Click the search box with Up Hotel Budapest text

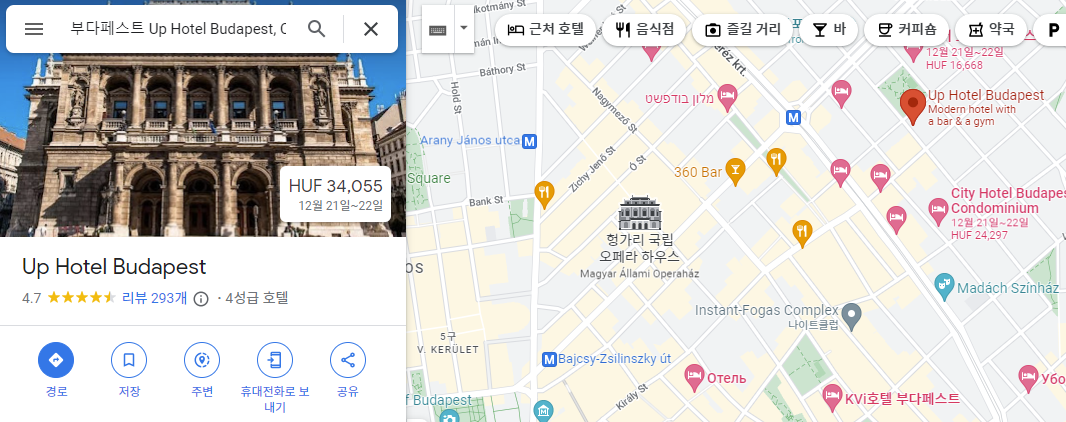(x=178, y=29)
